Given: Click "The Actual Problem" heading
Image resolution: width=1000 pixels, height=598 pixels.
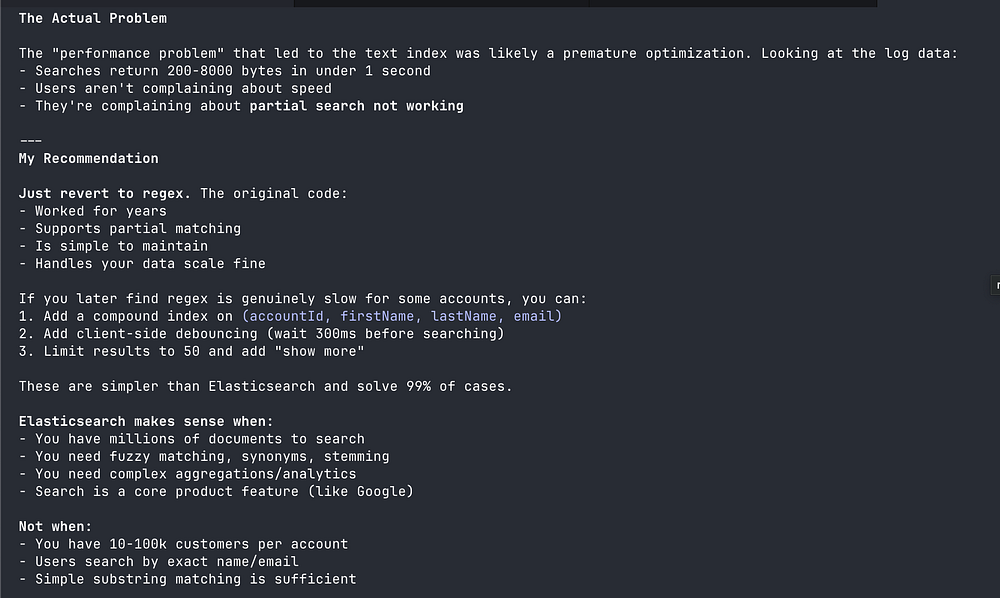Looking at the screenshot, I should [93, 18].
